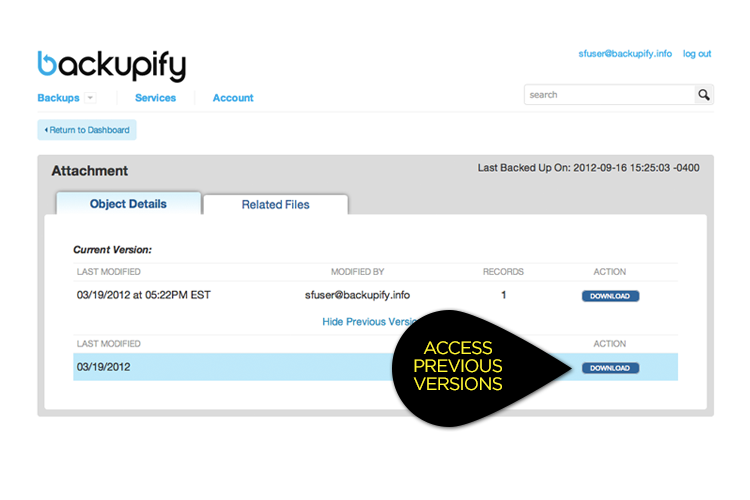Click the Modified By column header
The height and width of the screenshot is (500, 750).
pos(357,272)
